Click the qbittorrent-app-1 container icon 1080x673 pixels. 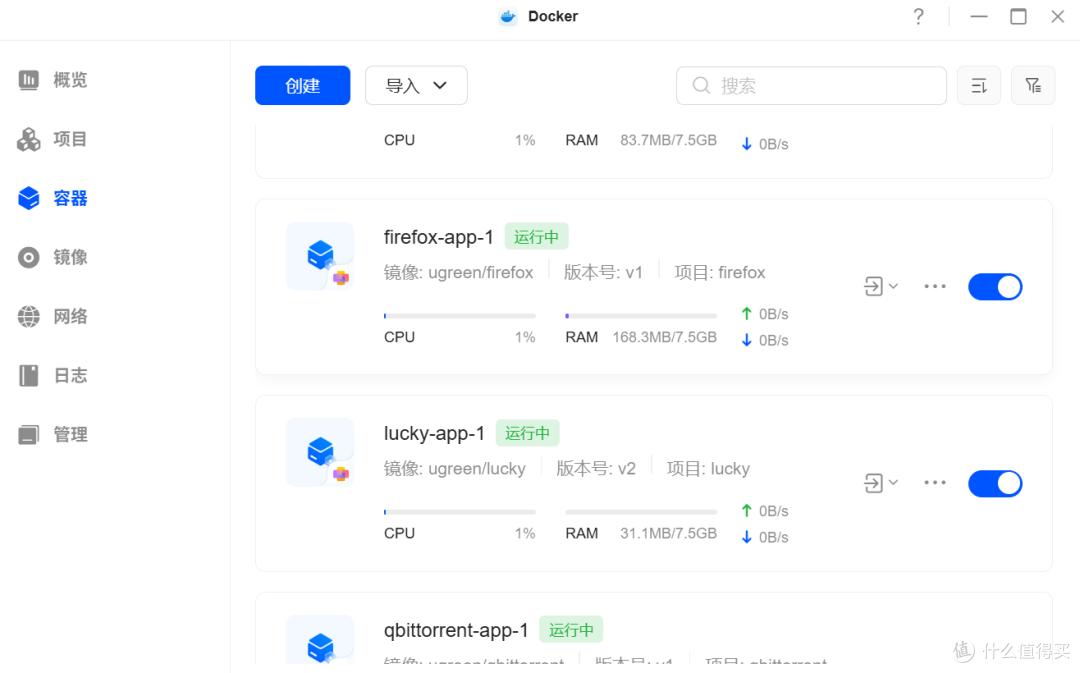[320, 641]
